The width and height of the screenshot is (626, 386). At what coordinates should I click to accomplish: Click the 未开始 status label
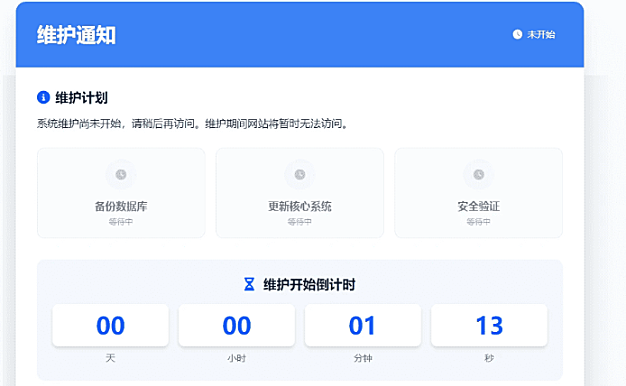click(x=541, y=35)
